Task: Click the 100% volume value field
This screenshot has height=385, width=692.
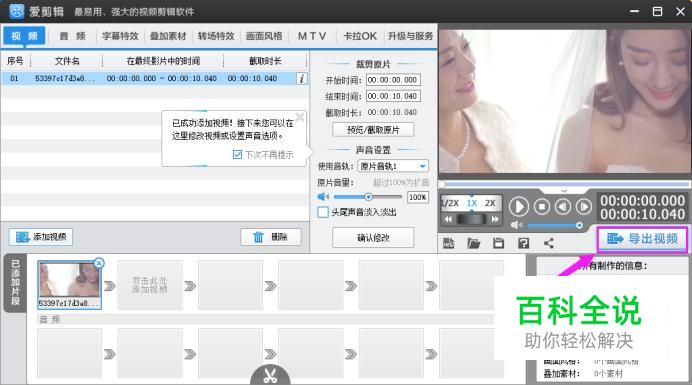Action: click(x=417, y=197)
